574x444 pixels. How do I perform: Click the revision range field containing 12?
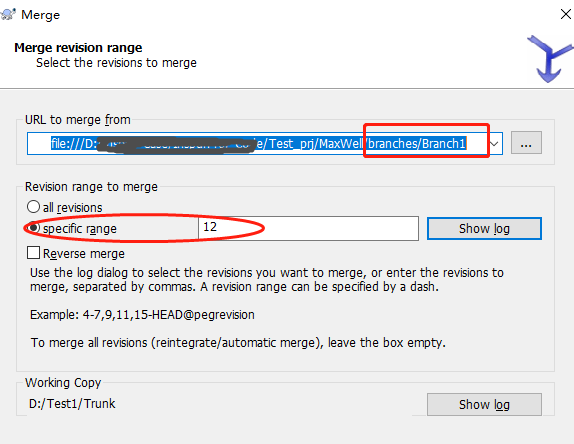tap(308, 228)
